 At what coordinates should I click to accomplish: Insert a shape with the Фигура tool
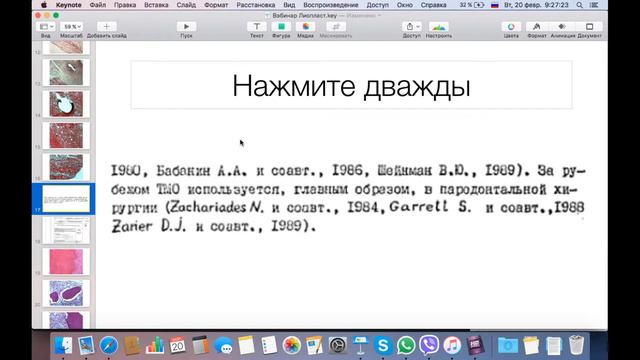tap(281, 27)
